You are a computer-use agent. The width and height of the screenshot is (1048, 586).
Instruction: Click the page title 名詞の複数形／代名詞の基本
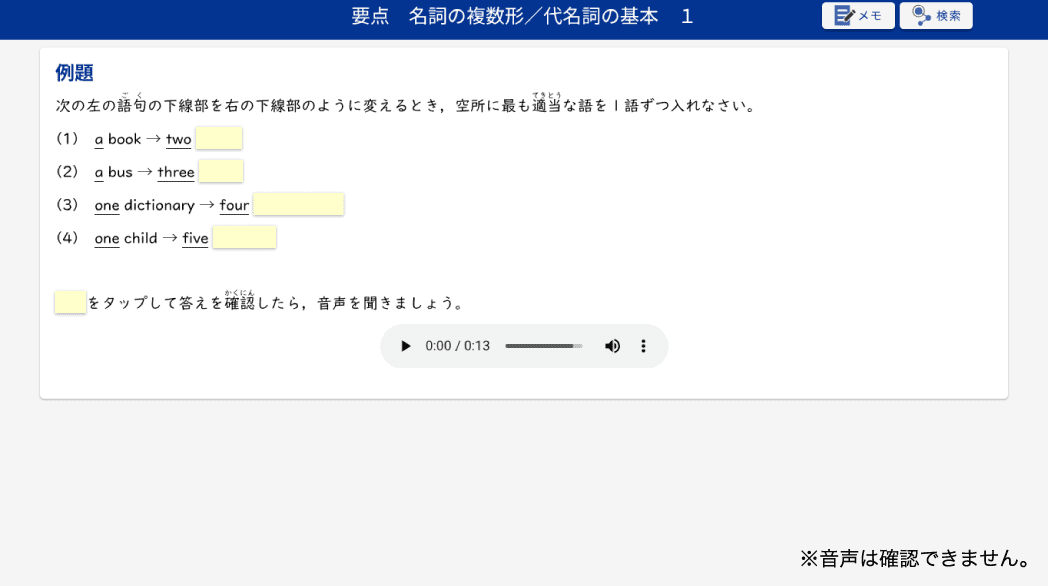tap(533, 16)
